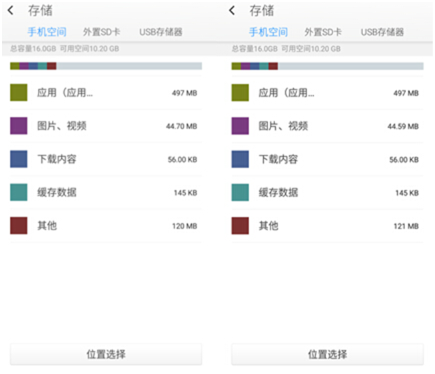
Task: Tap dark red 其他 color square, left screen
Action: pos(19,226)
